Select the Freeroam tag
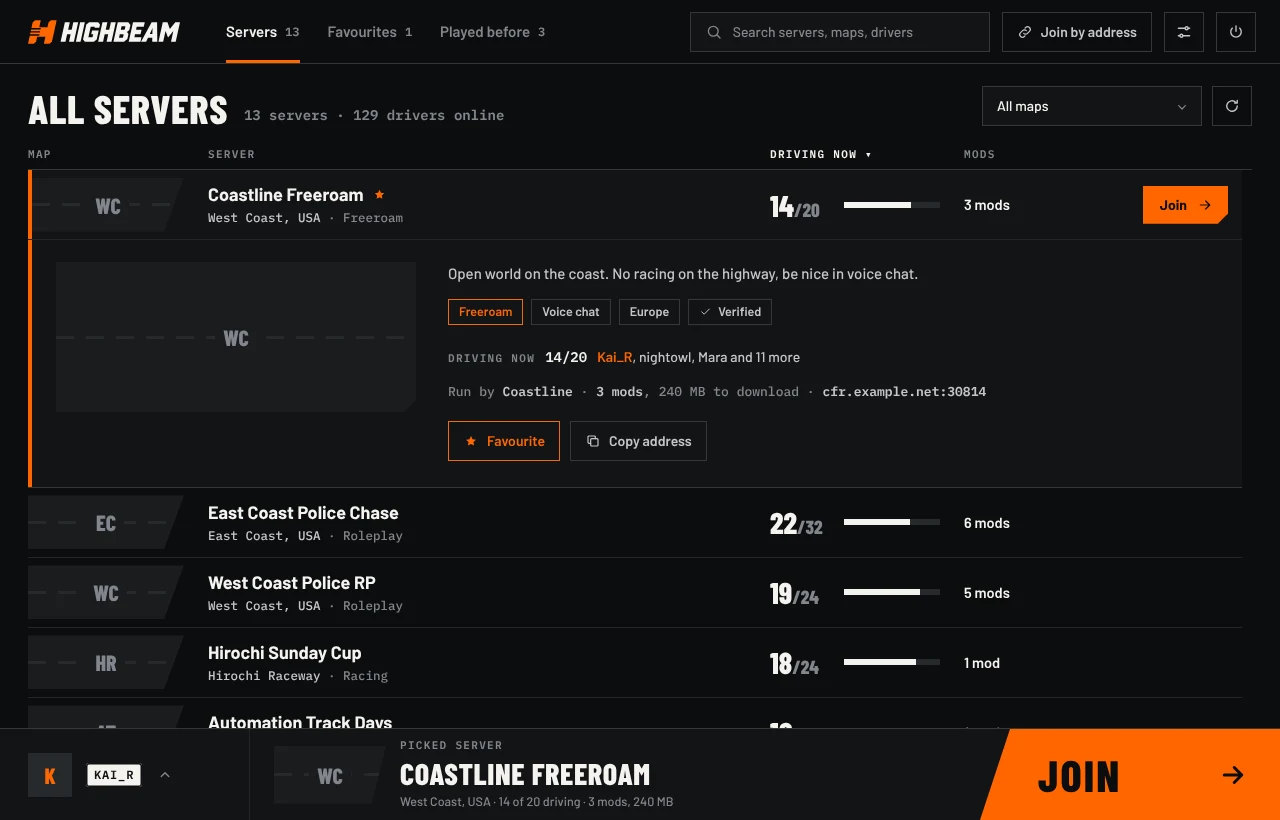 (485, 312)
